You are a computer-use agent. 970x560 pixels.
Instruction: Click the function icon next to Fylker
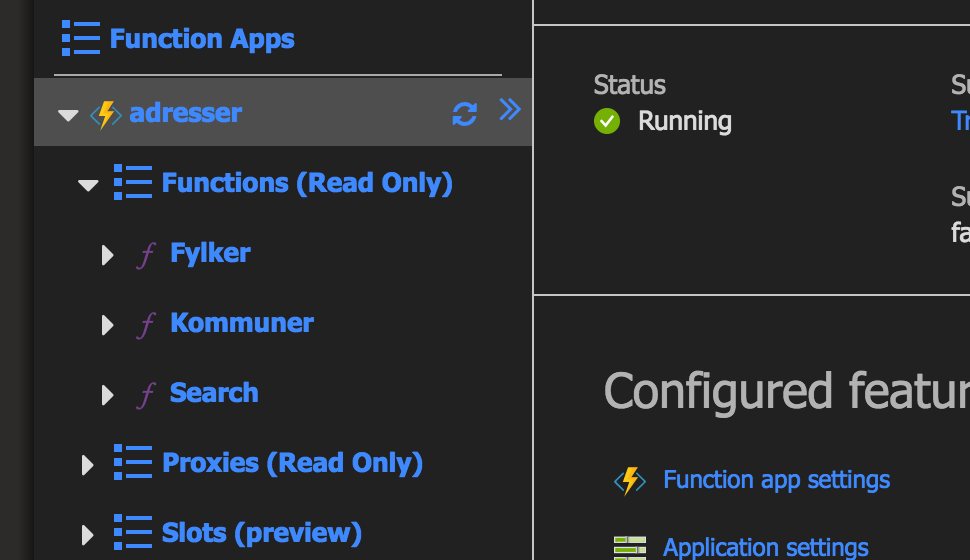(146, 255)
